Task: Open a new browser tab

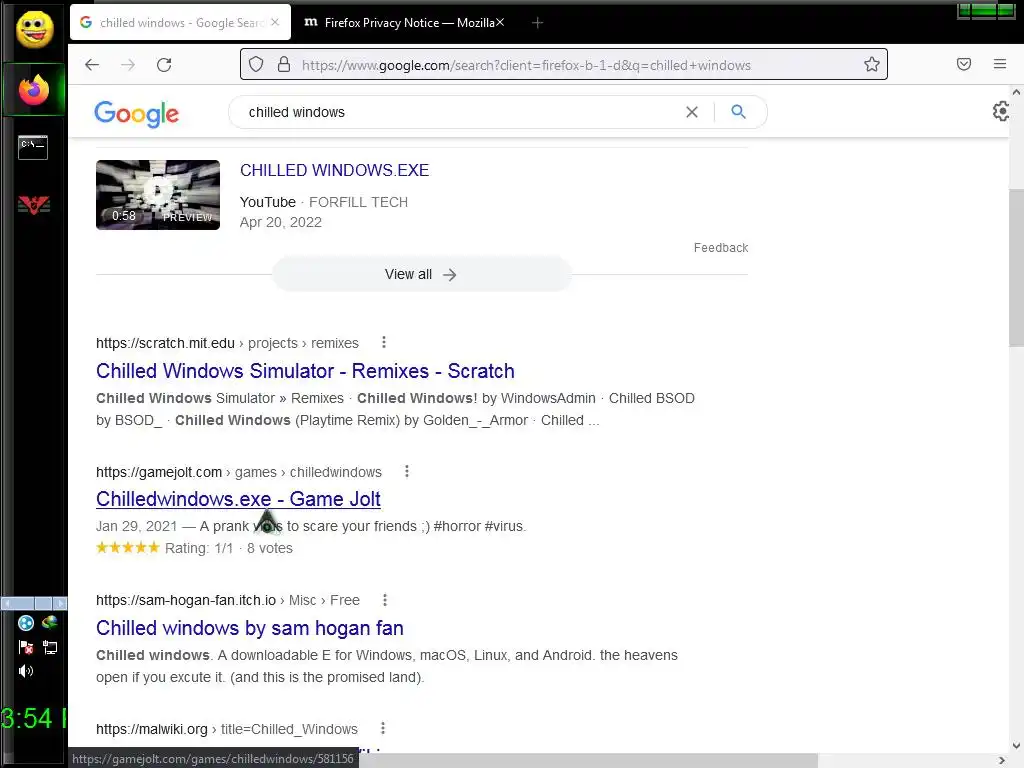Action: 537,23
